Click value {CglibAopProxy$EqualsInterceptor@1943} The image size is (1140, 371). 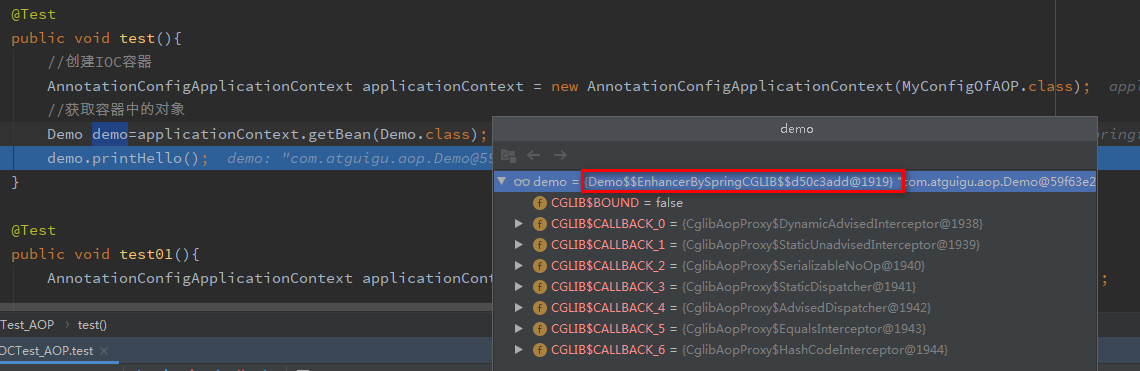click(804, 329)
